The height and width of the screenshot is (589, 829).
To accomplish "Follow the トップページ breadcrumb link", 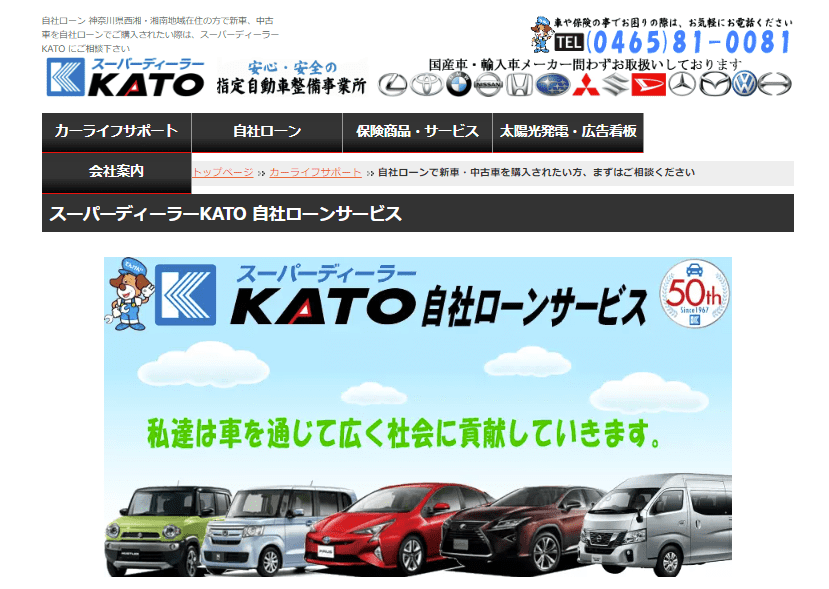I will click(x=223, y=172).
